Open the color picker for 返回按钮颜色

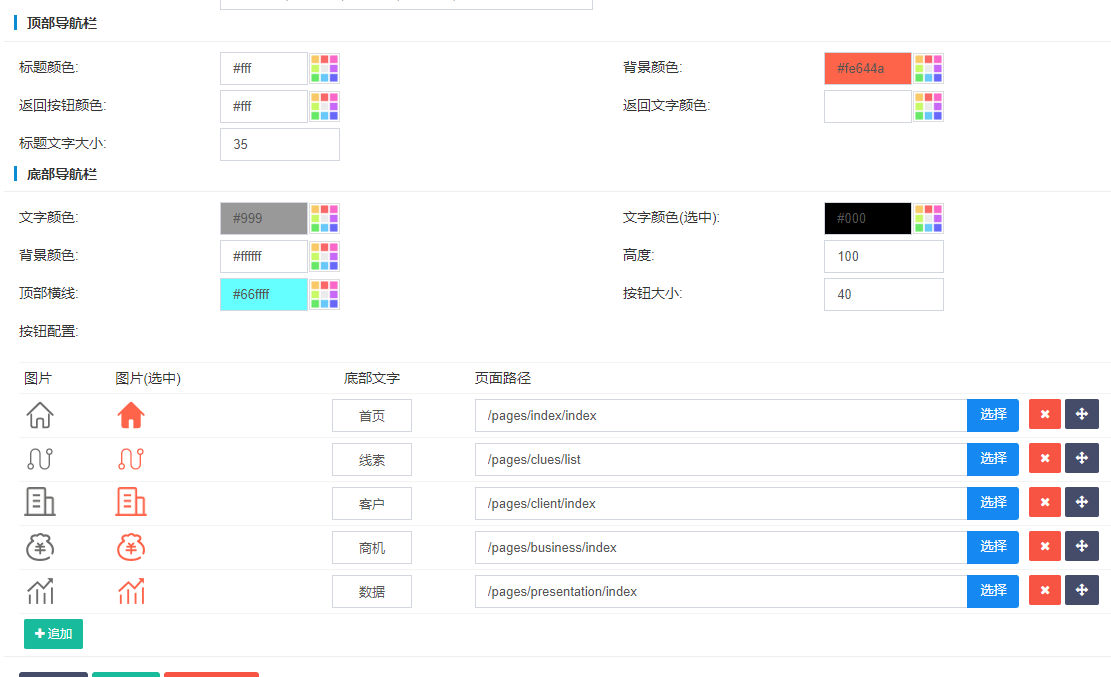click(324, 106)
